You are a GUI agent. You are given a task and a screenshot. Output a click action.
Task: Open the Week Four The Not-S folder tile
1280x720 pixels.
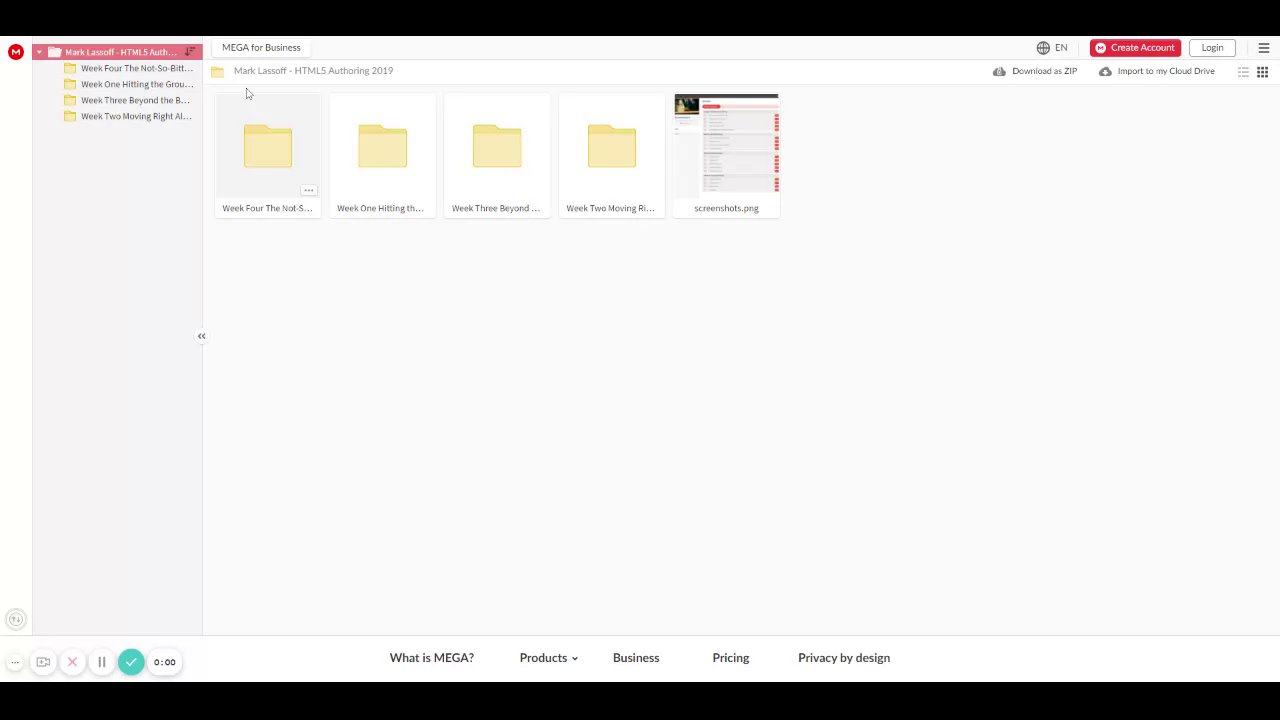pos(267,156)
